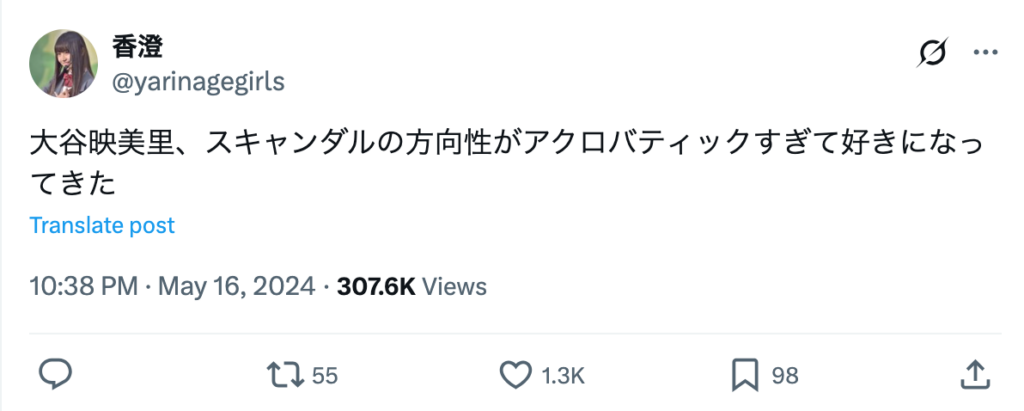Click the 307.6K view count
This screenshot has height=411, width=1024.
tap(376, 287)
